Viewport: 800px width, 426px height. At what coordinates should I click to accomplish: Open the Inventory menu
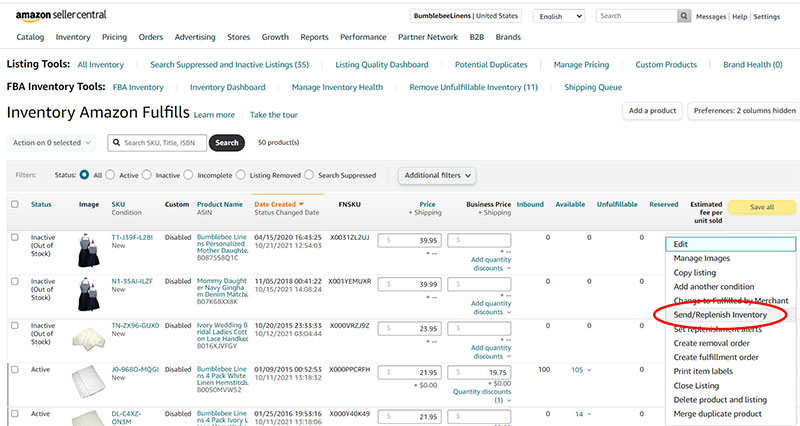click(73, 37)
